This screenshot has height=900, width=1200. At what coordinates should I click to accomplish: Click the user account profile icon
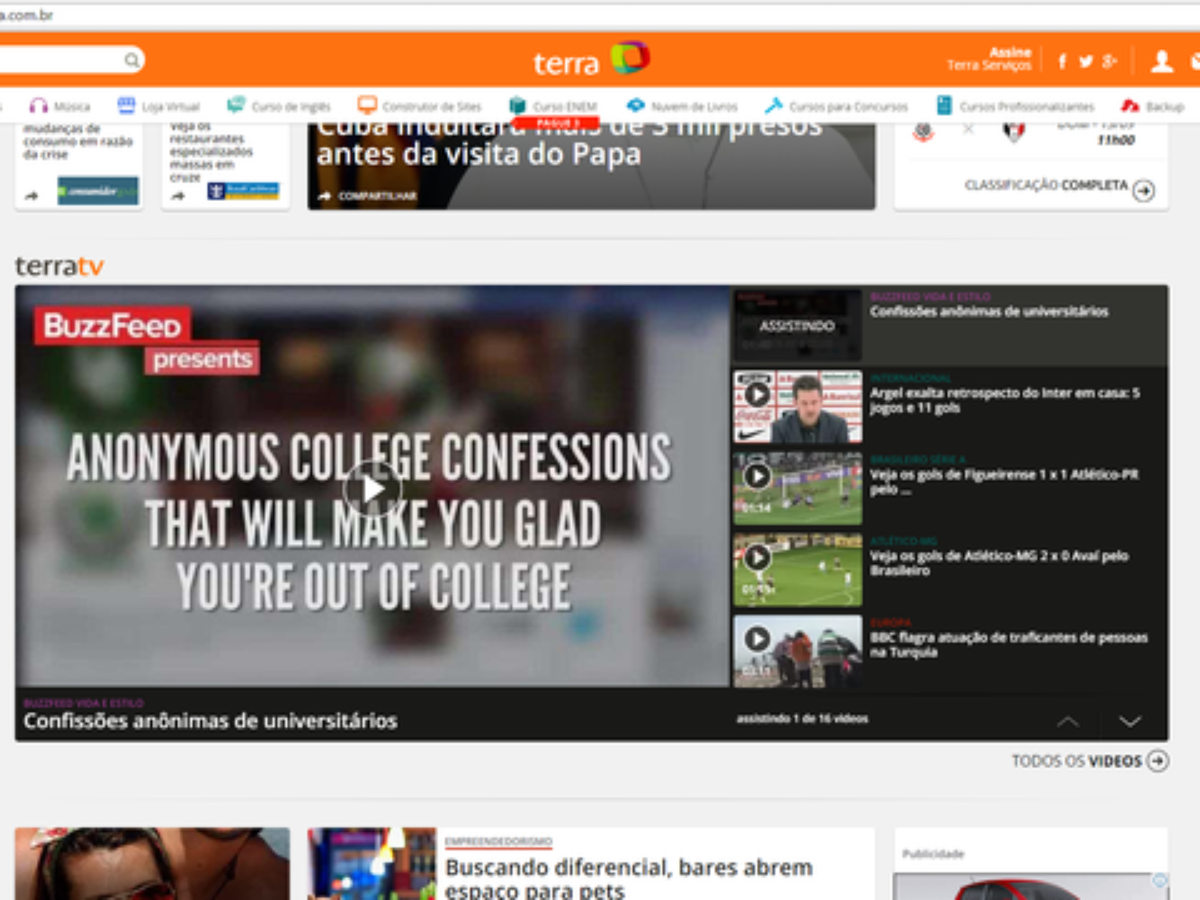coord(1161,62)
